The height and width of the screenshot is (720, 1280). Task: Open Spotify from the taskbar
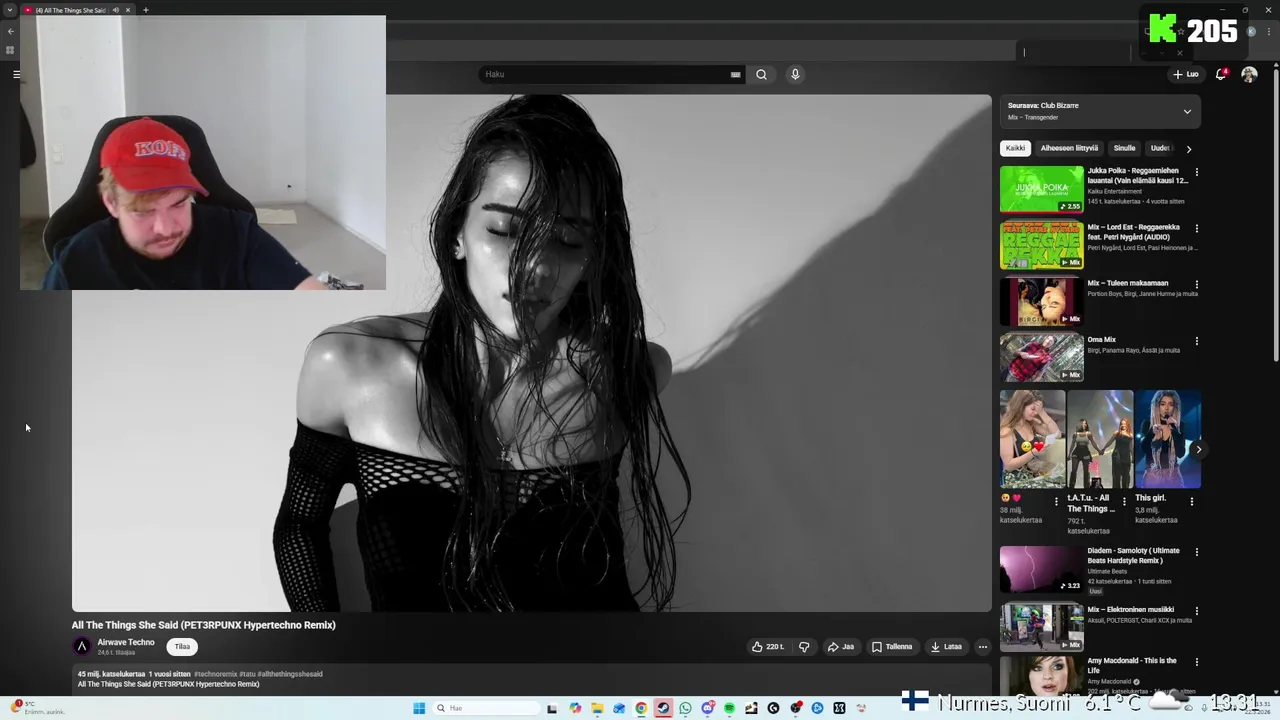pyautogui.click(x=729, y=708)
